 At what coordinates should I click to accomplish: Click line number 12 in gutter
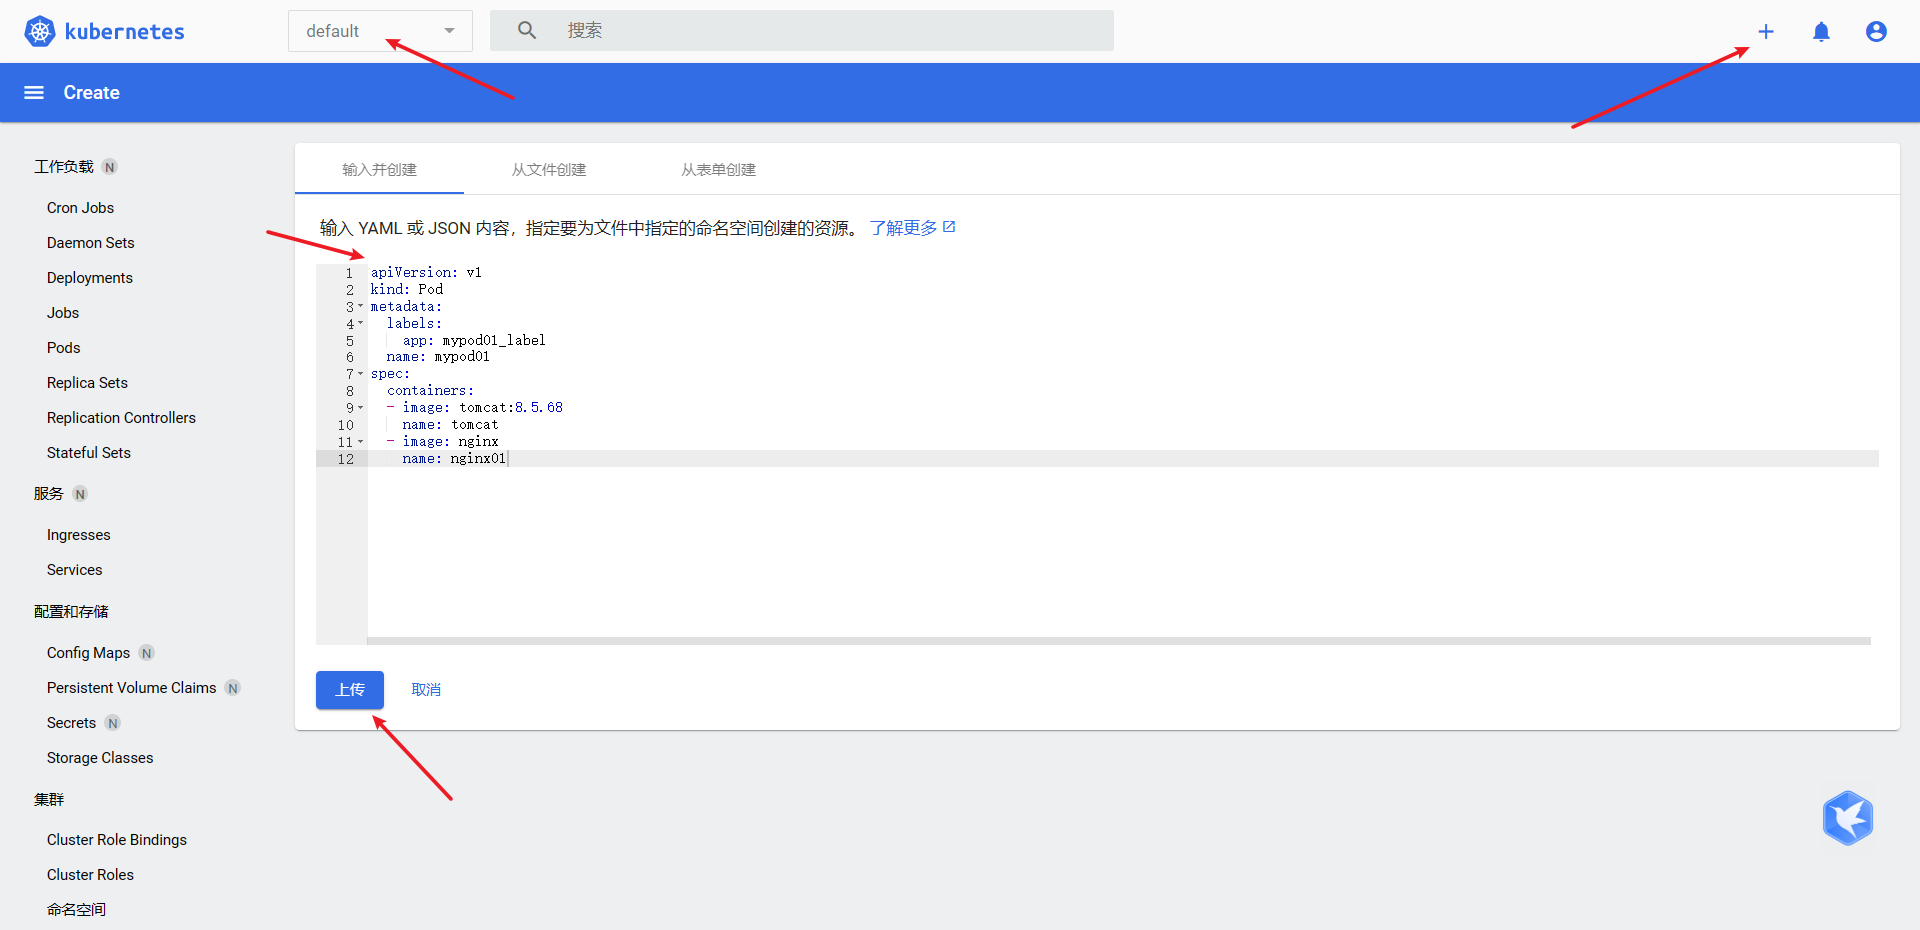[345, 459]
